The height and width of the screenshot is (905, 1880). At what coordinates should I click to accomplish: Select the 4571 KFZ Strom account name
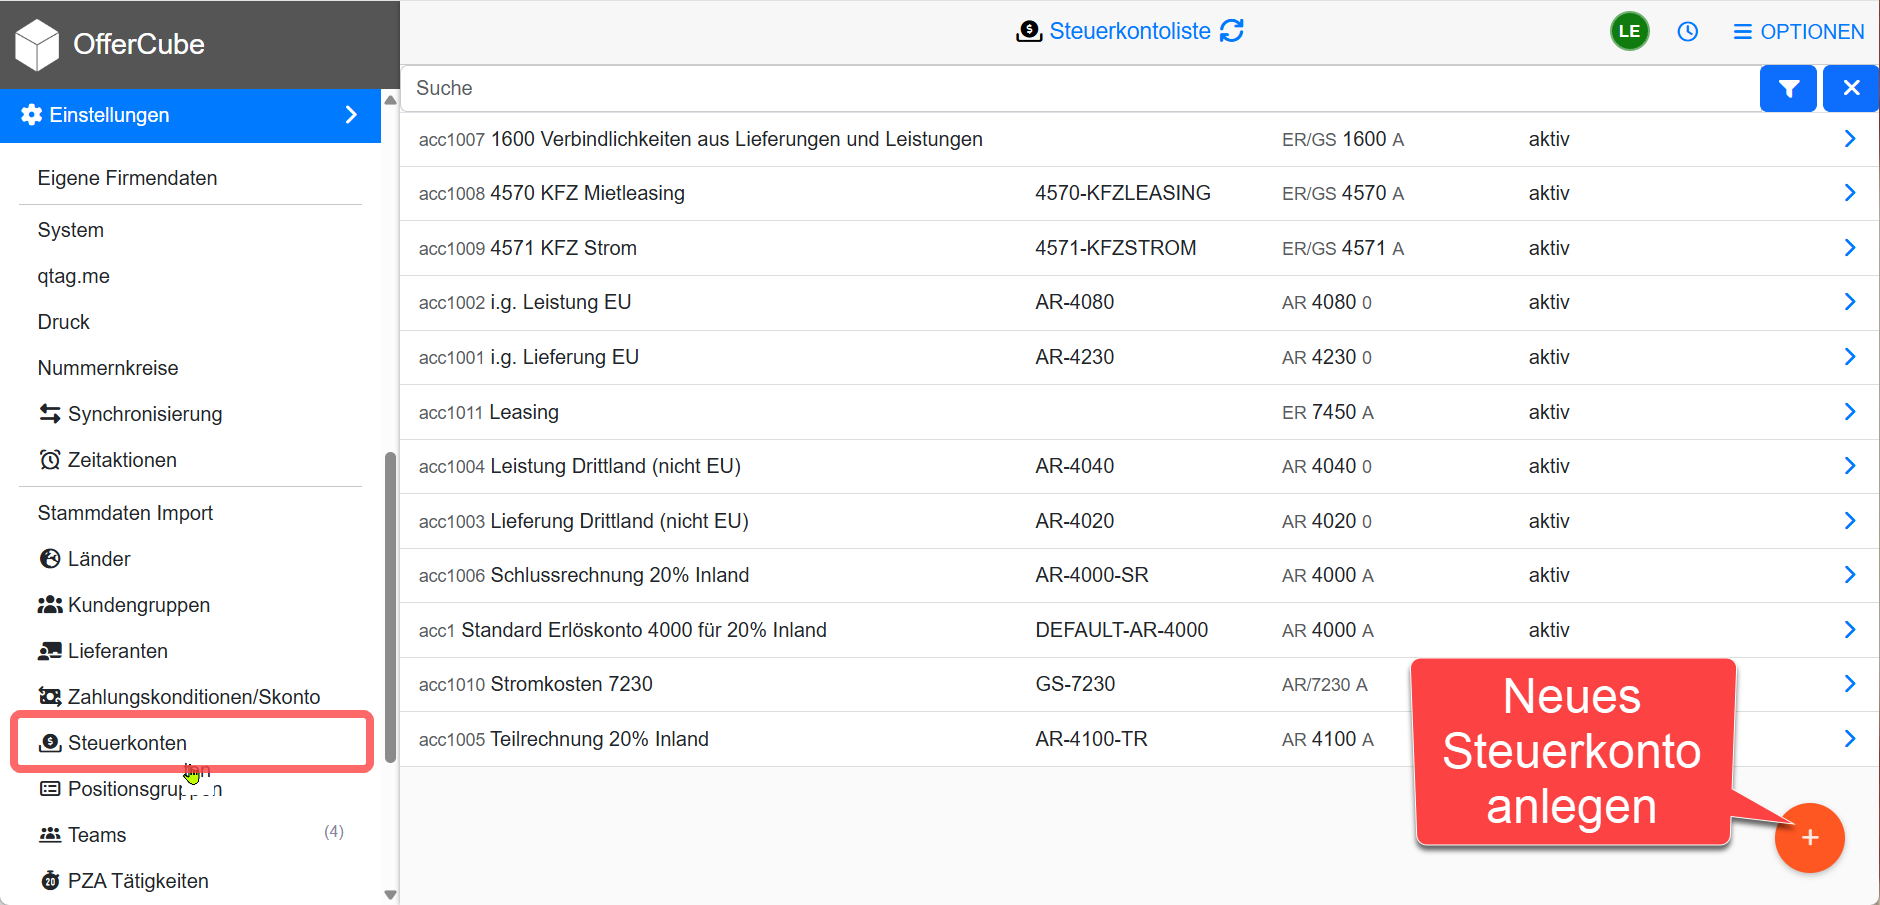pyautogui.click(x=563, y=248)
